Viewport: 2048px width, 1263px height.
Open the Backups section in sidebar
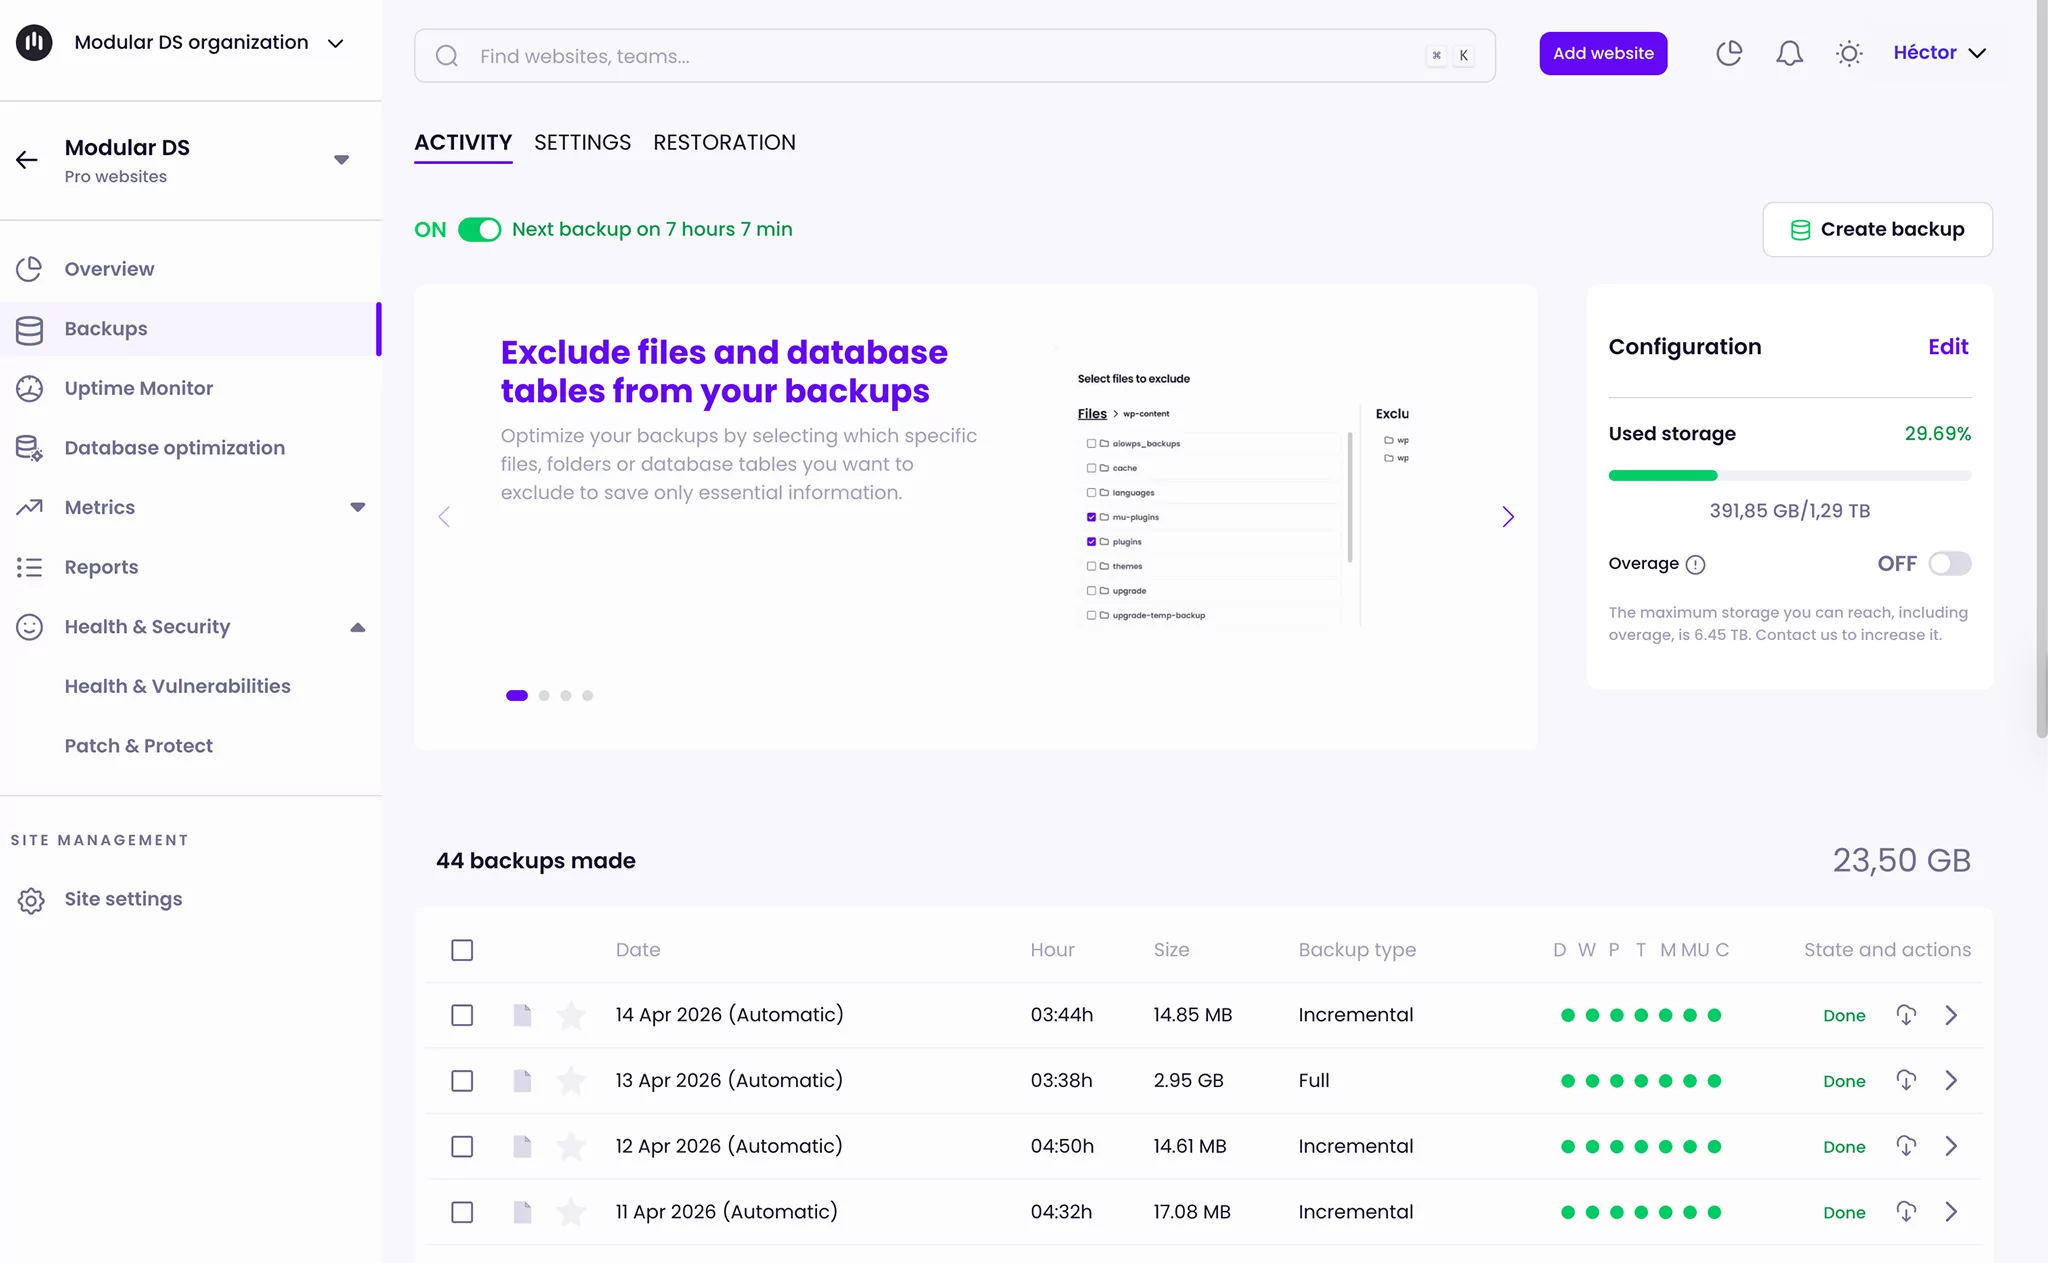click(x=105, y=328)
